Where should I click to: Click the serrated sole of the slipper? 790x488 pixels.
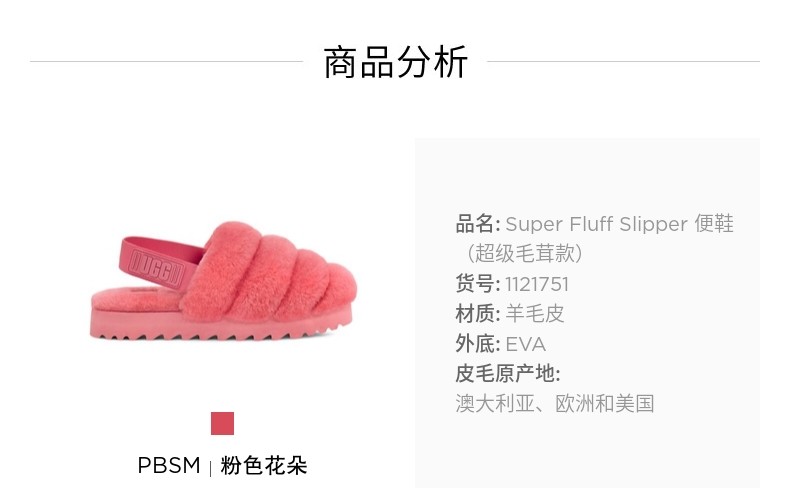point(212,326)
